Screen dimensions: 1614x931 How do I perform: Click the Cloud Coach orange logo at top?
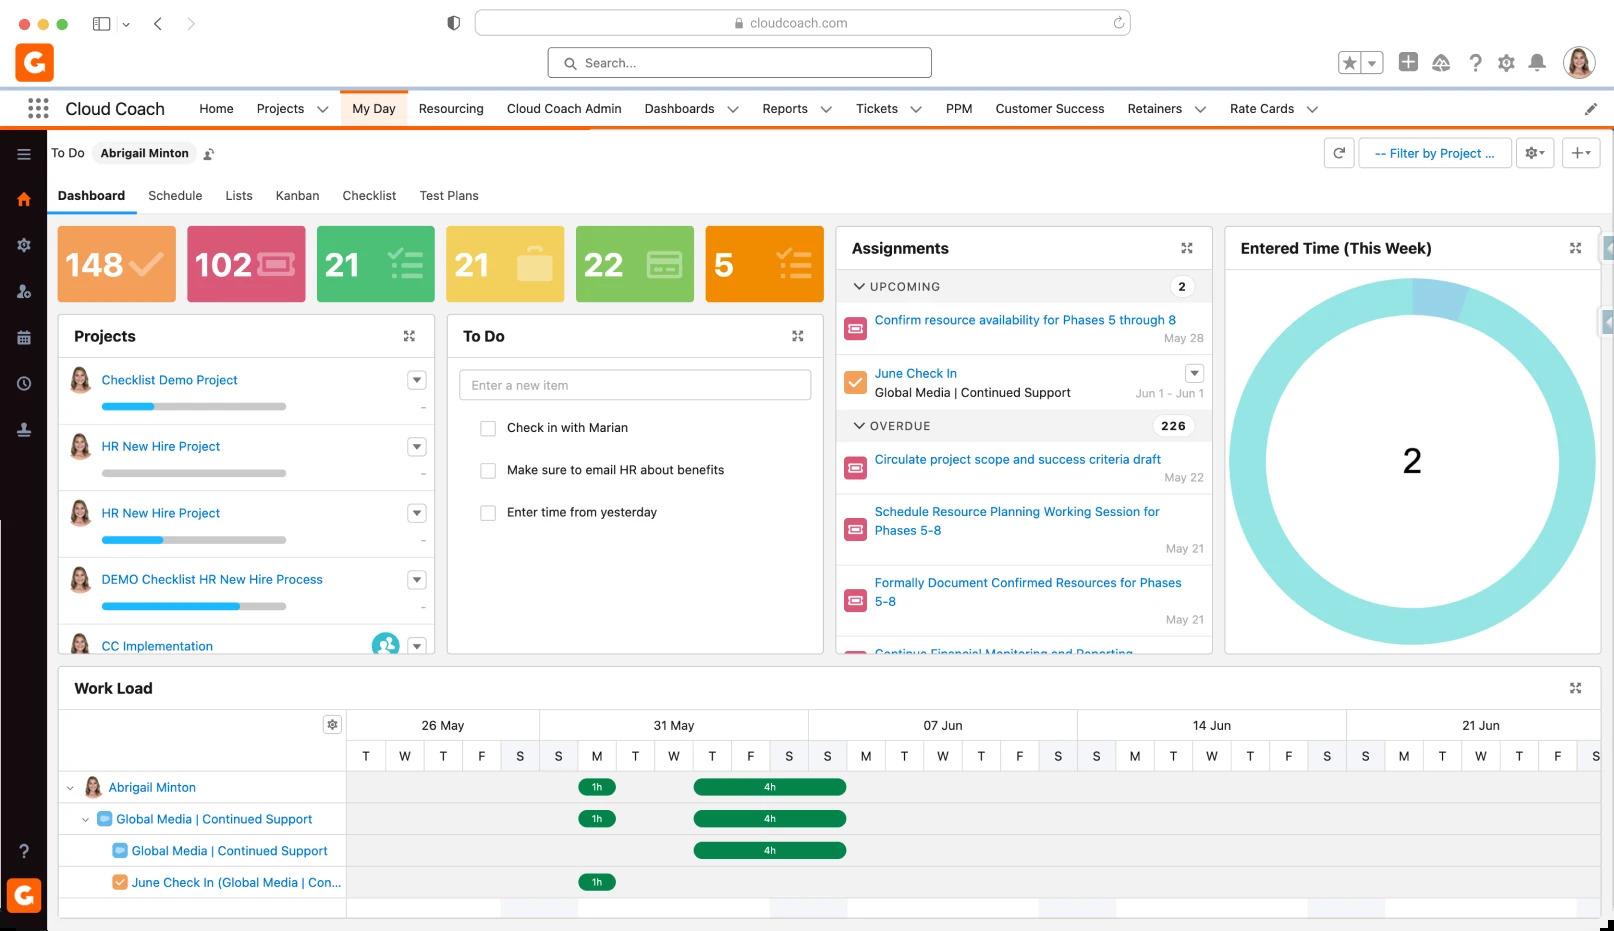tap(34, 62)
